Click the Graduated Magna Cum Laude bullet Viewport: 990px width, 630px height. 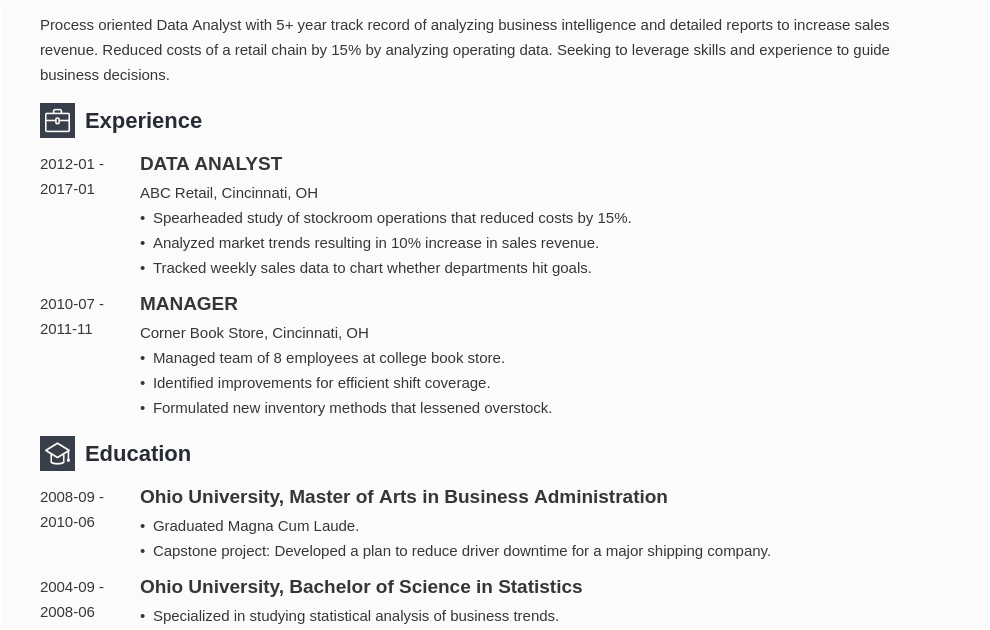pyautogui.click(x=255, y=526)
